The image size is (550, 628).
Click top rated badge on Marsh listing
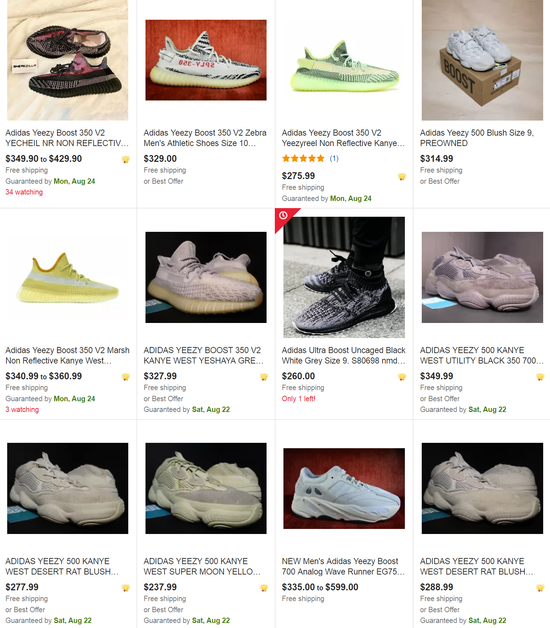125,377
